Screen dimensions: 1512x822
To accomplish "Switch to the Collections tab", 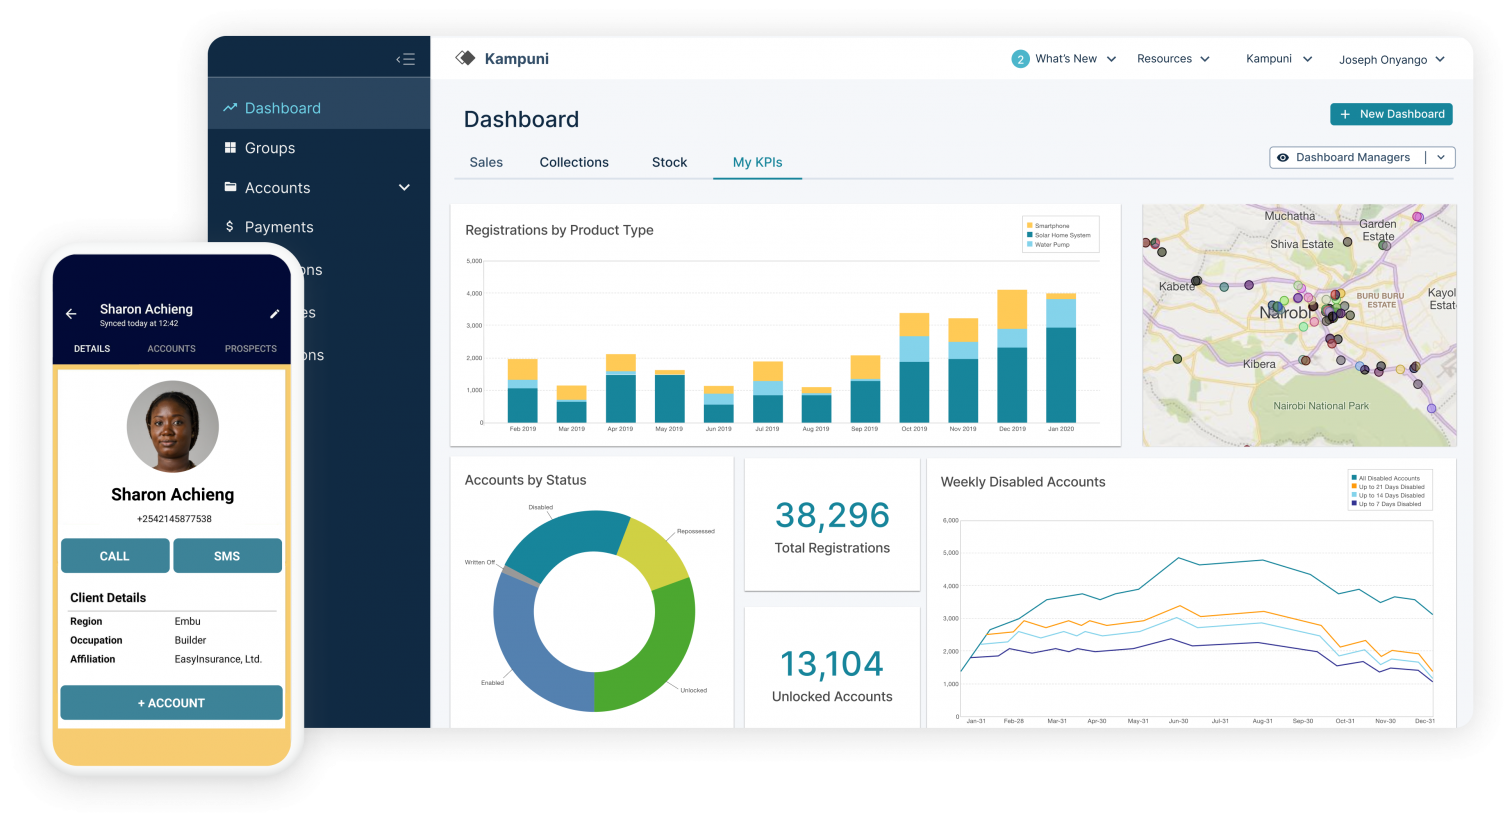I will (573, 162).
